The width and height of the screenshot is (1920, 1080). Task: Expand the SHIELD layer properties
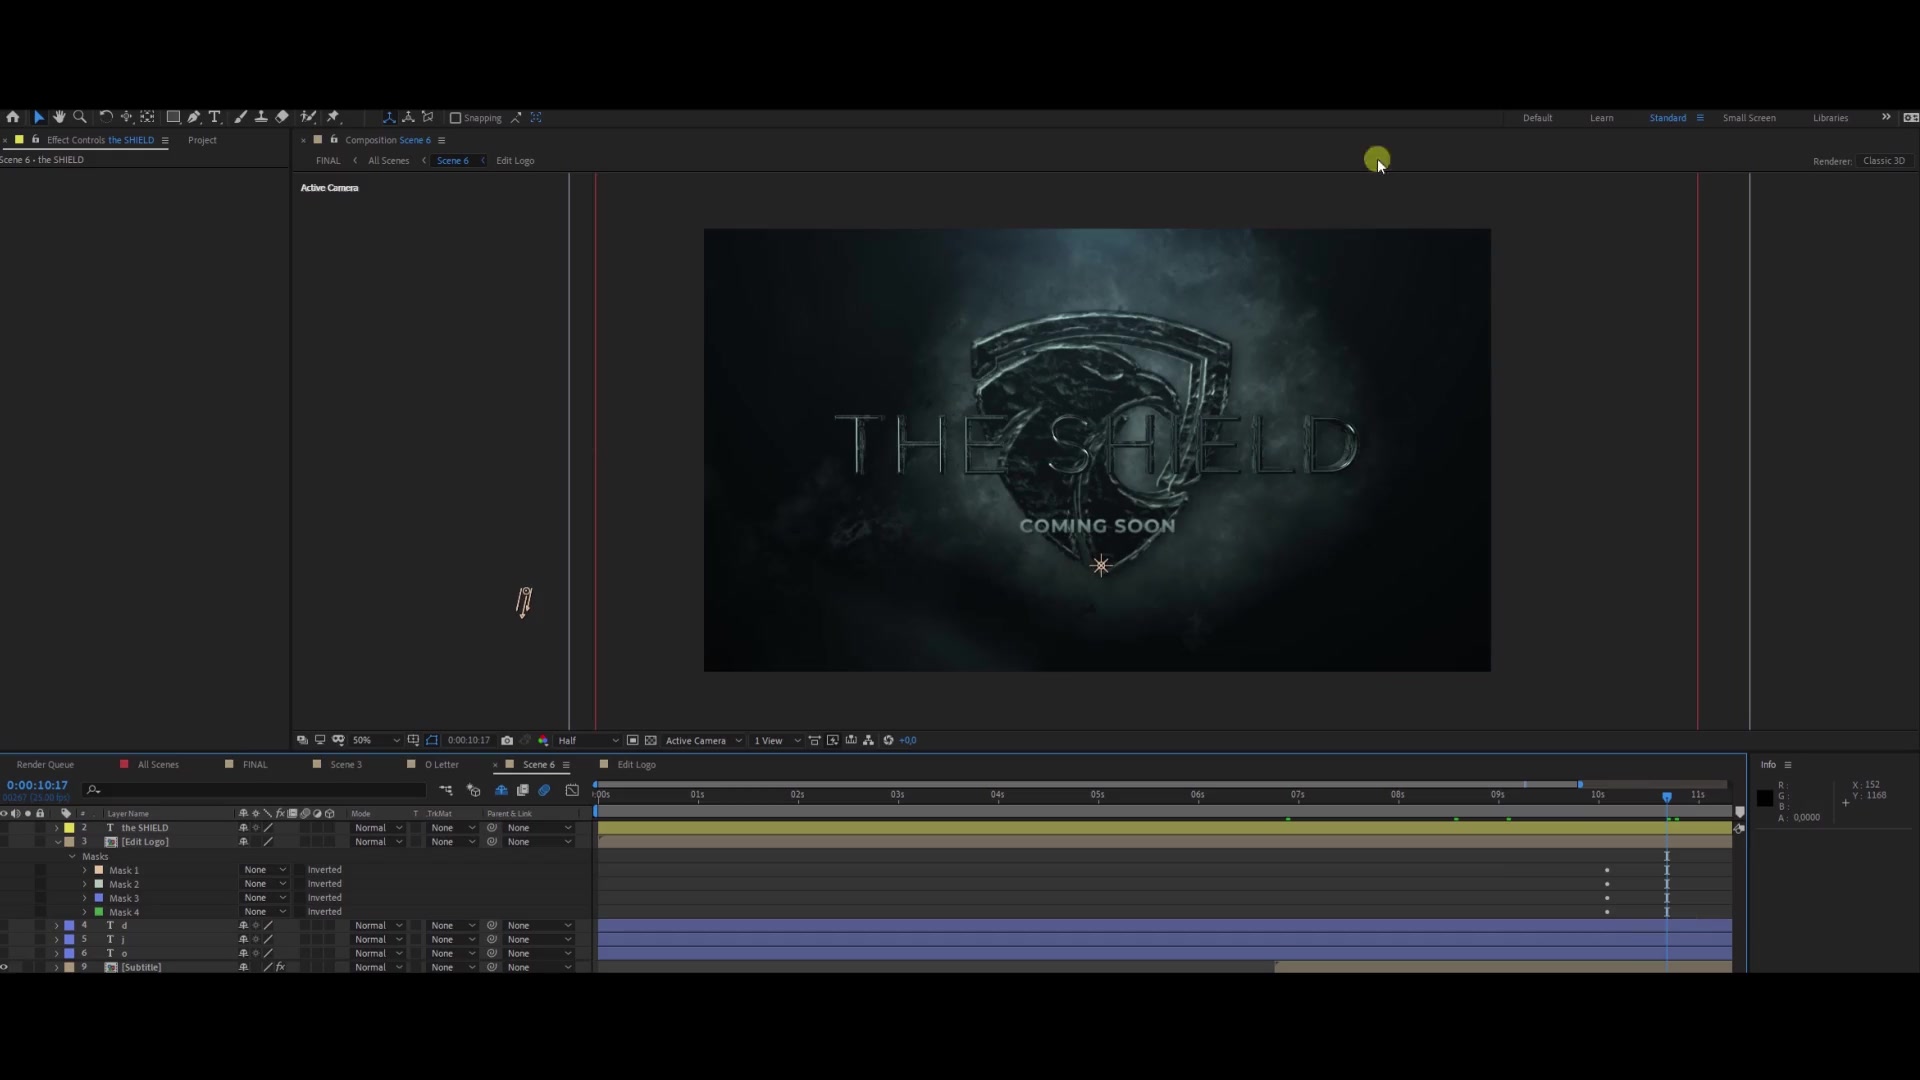pyautogui.click(x=57, y=828)
